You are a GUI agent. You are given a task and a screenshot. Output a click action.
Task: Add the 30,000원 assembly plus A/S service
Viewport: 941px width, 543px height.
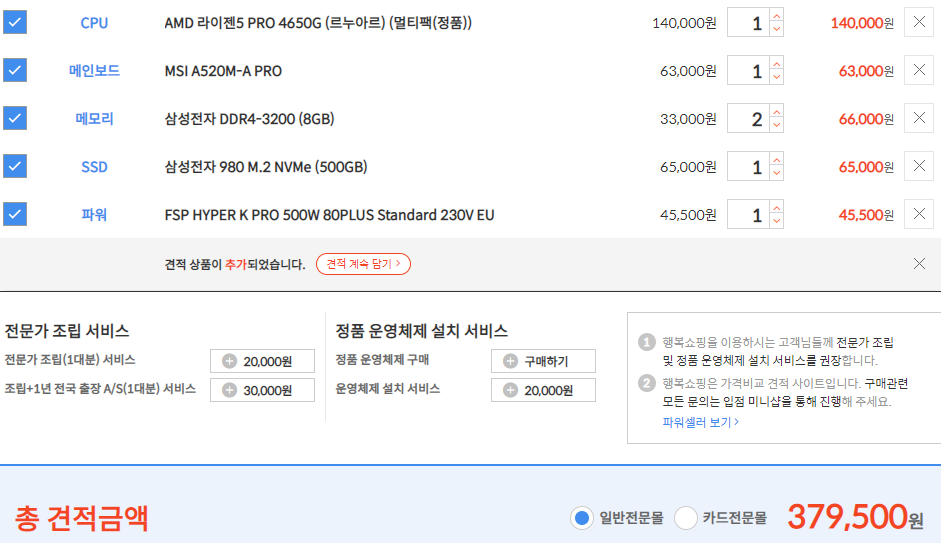(262, 390)
